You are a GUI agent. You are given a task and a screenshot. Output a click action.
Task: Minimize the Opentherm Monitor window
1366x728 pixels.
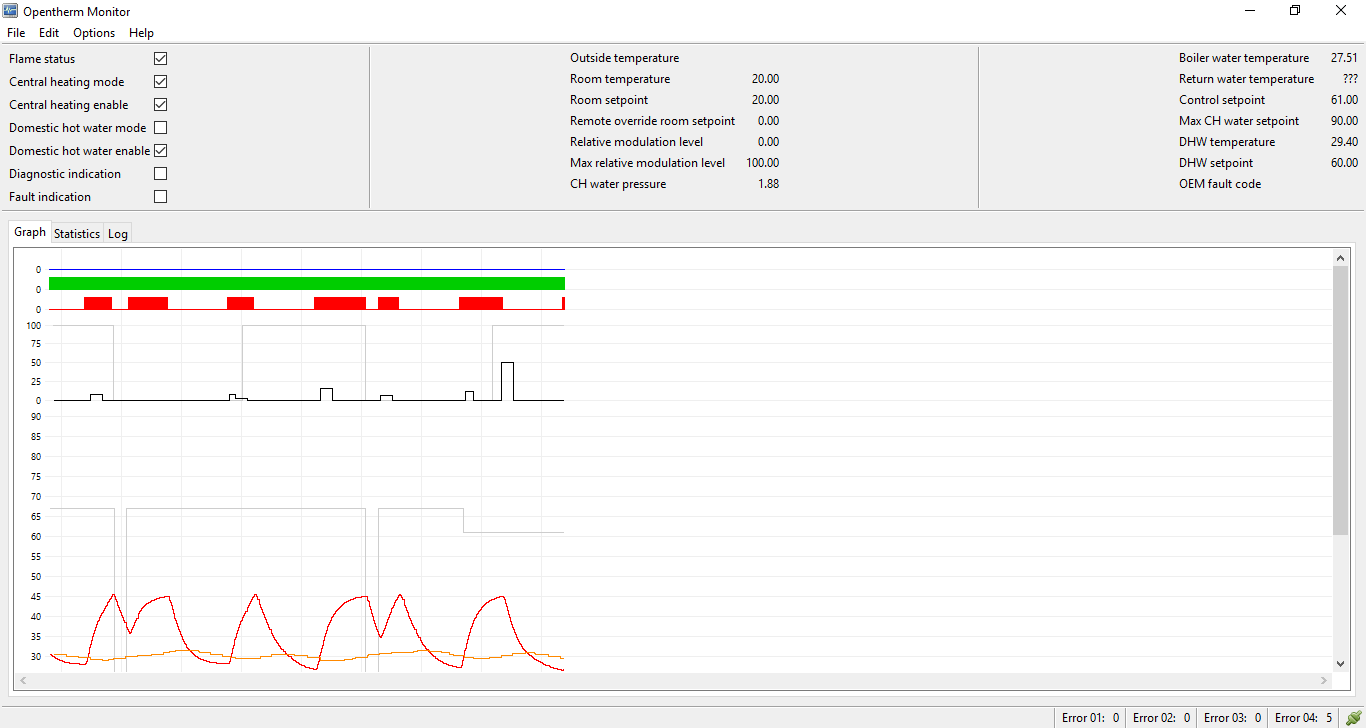[x=1250, y=10]
